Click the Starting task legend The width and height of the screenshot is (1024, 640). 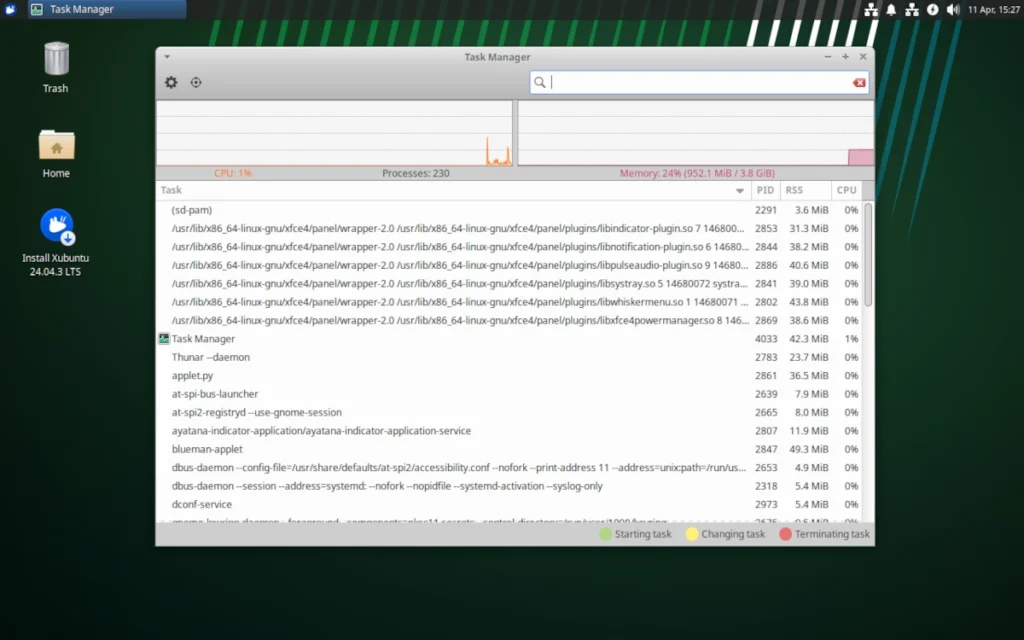635,534
